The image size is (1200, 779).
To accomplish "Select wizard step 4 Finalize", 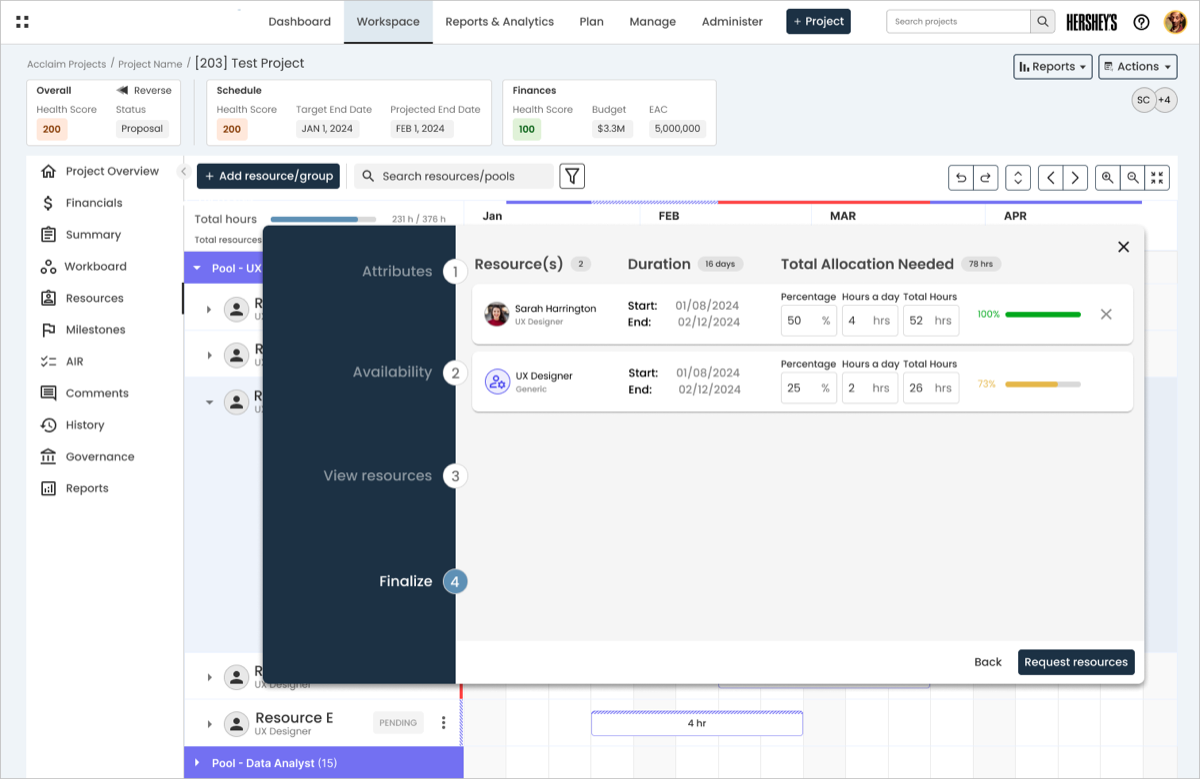I will [455, 582].
